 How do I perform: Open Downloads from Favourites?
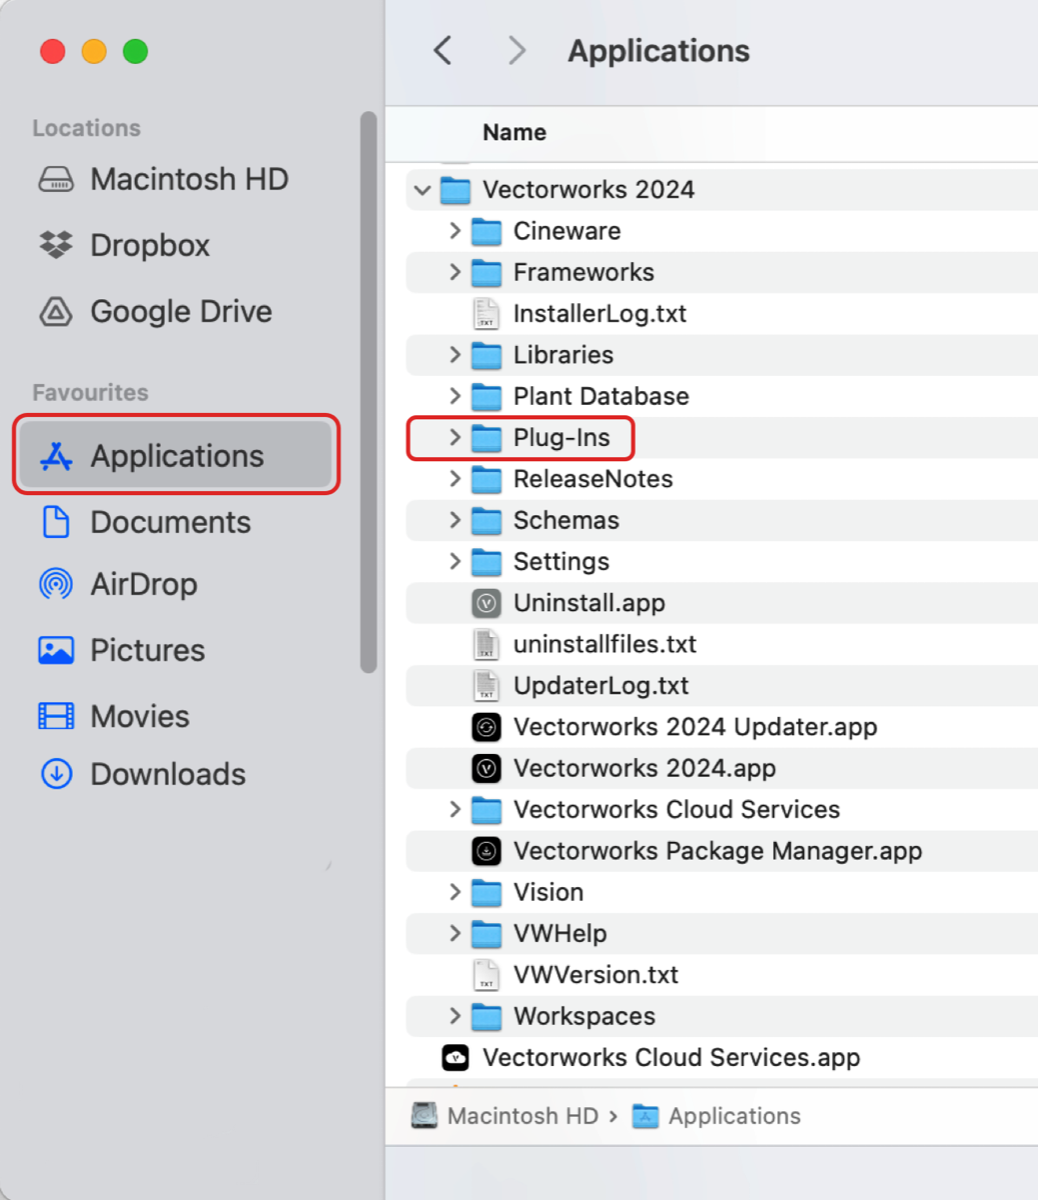tap(167, 774)
